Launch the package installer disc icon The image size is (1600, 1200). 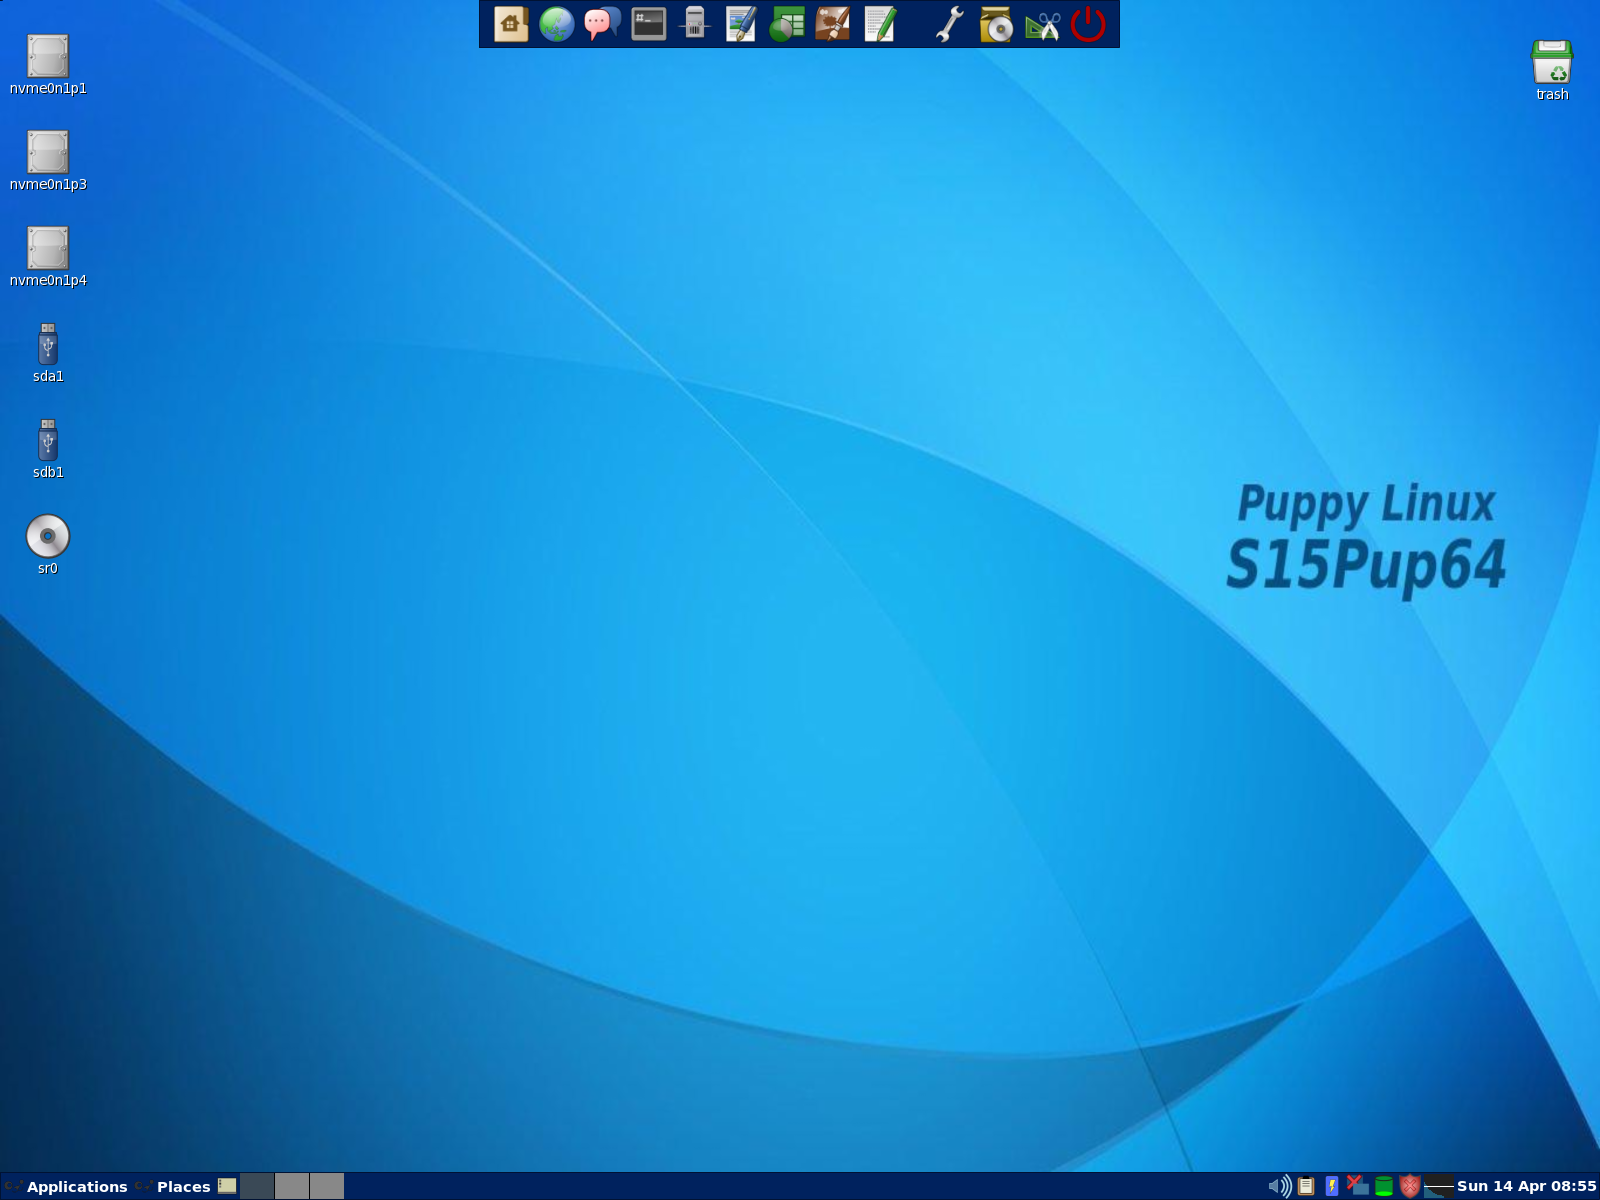996,24
